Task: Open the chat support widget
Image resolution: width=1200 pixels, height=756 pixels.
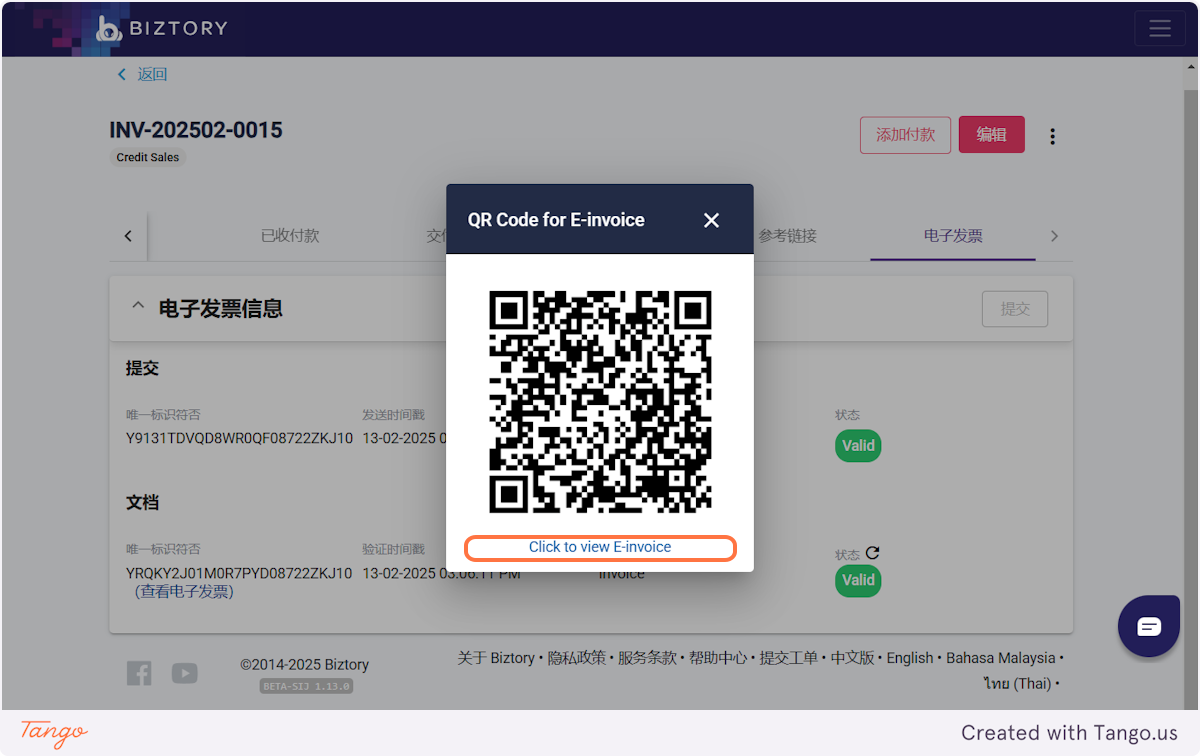Action: [1149, 626]
